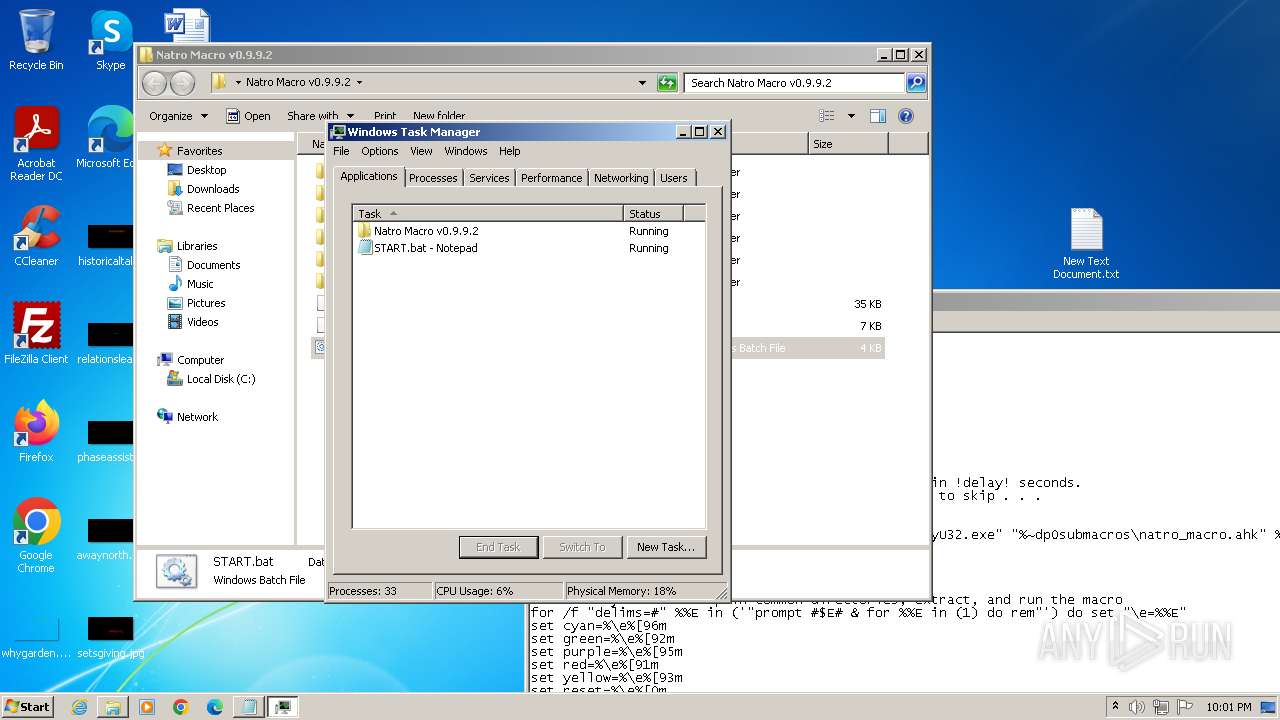Switch to the Services tab
Image resolution: width=1280 pixels, height=720 pixels.
(489, 178)
